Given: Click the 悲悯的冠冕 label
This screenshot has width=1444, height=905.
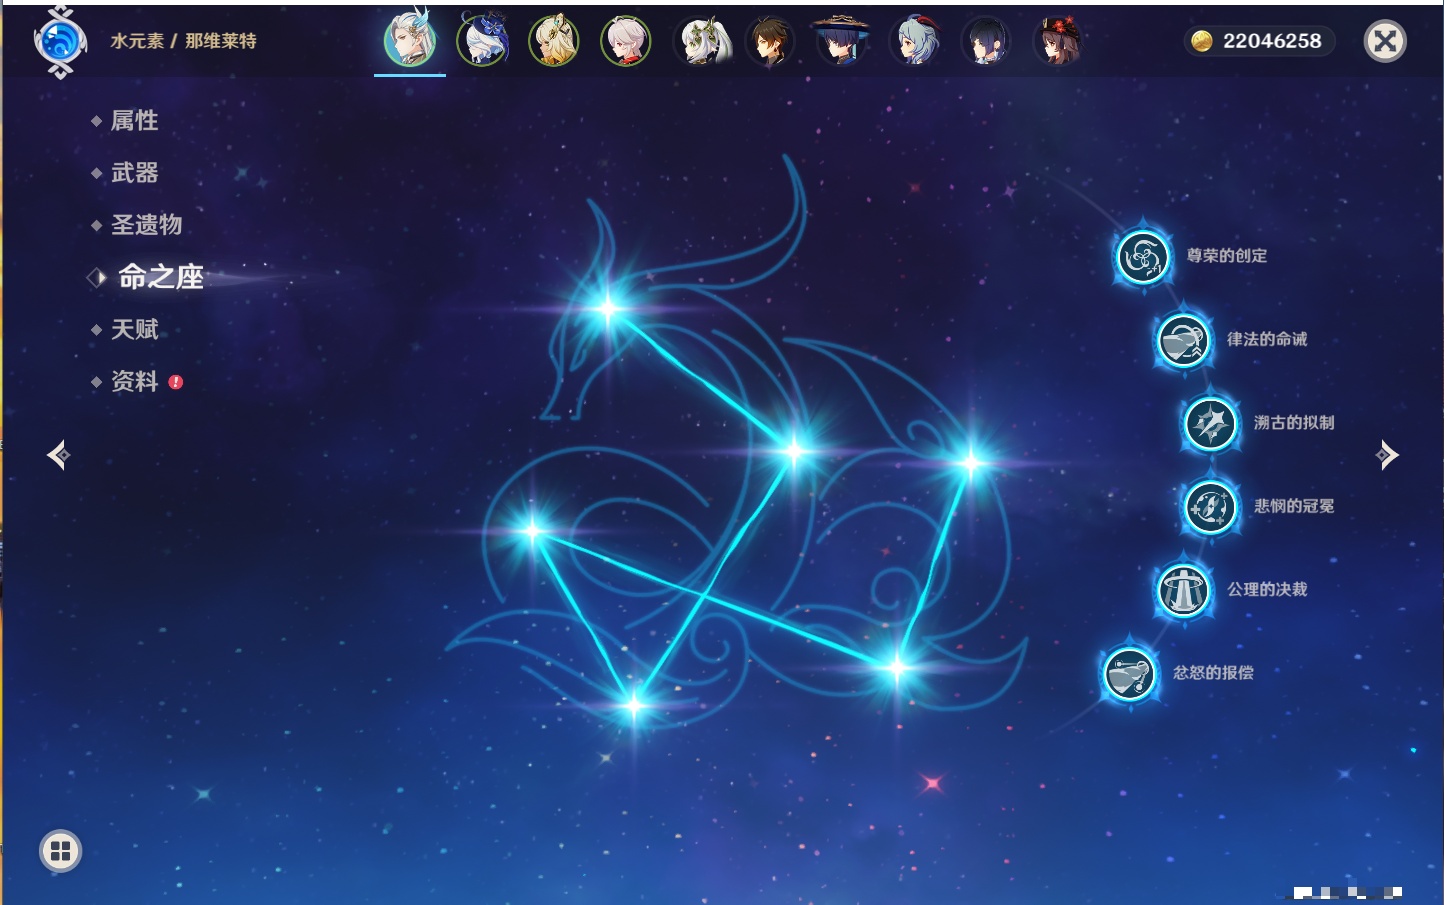Looking at the screenshot, I should (1294, 506).
